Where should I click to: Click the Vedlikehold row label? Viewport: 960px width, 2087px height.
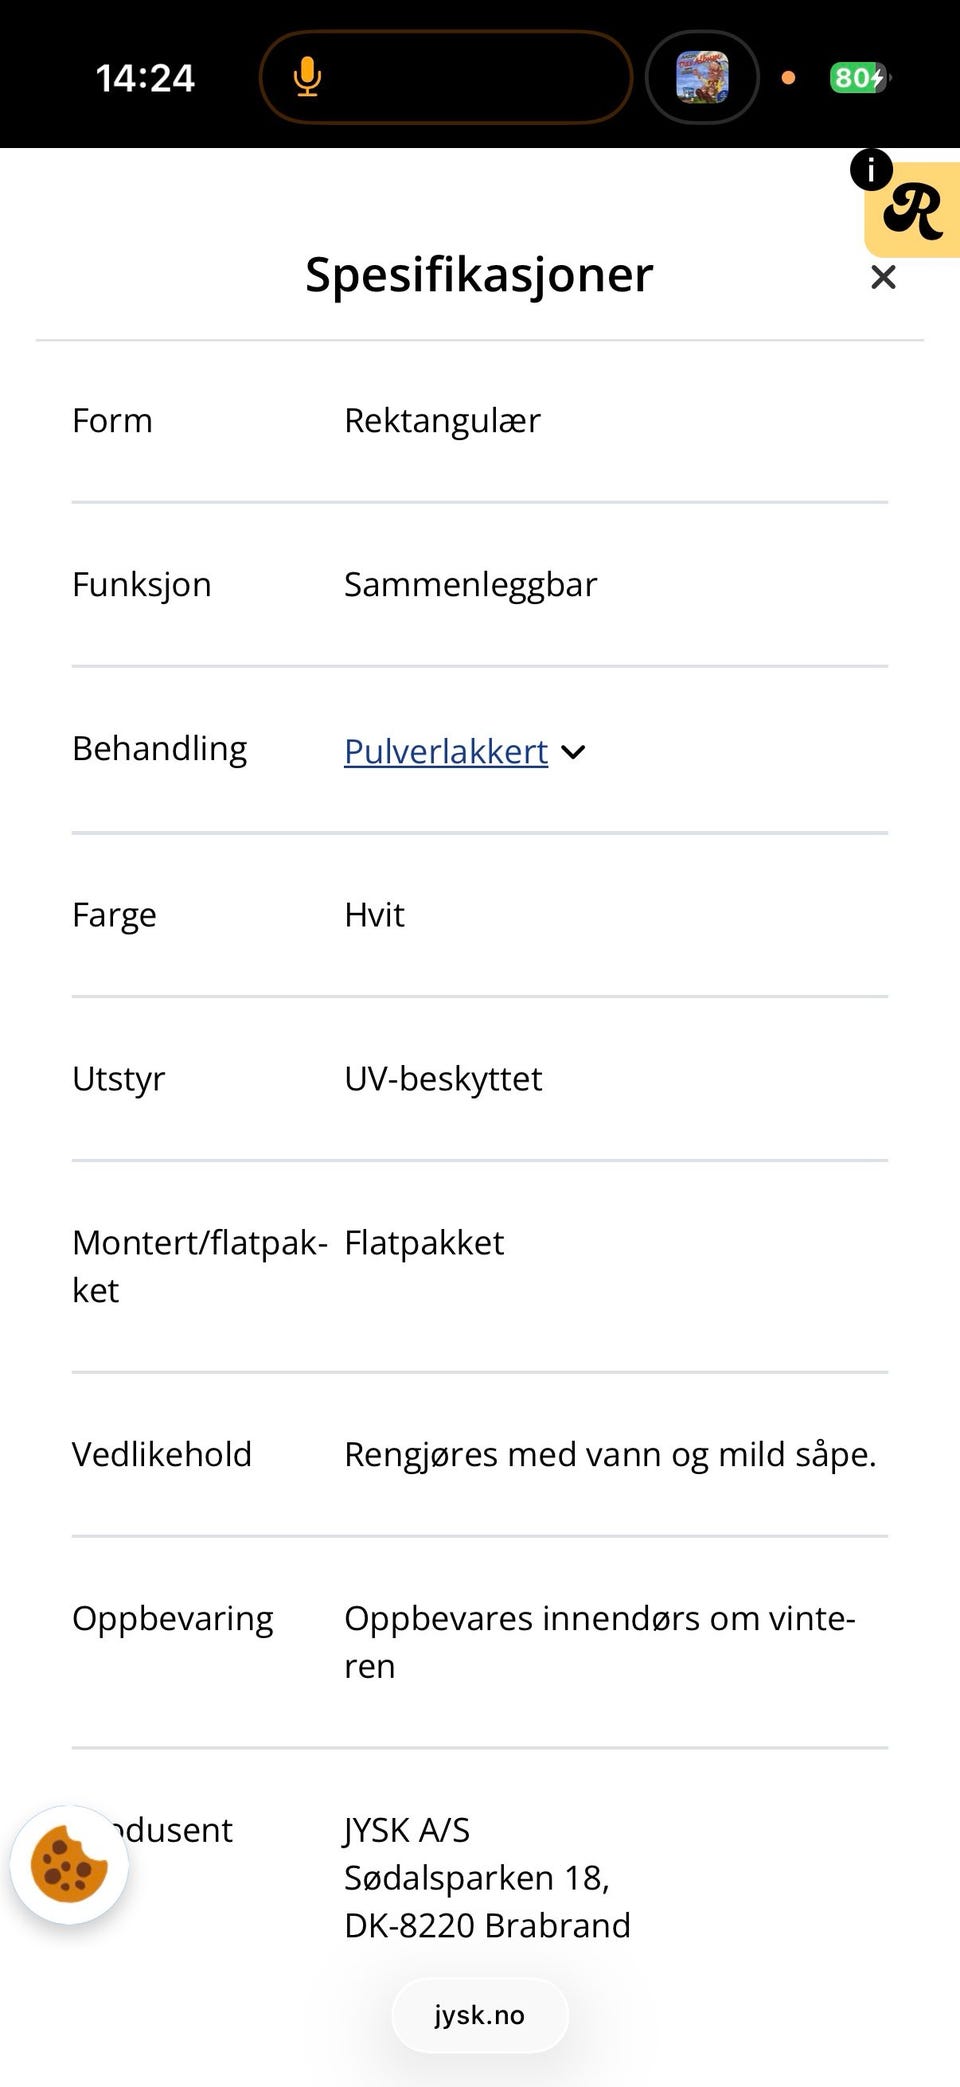(162, 1454)
